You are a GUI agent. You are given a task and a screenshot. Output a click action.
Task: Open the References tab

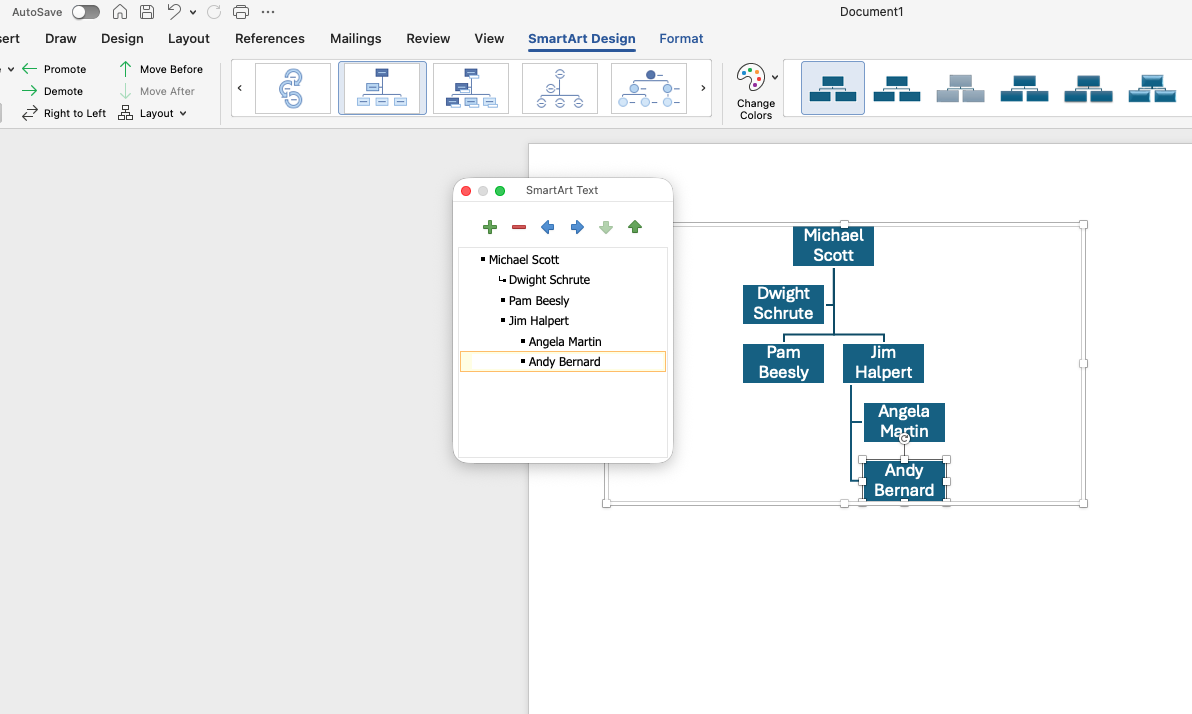coord(270,39)
